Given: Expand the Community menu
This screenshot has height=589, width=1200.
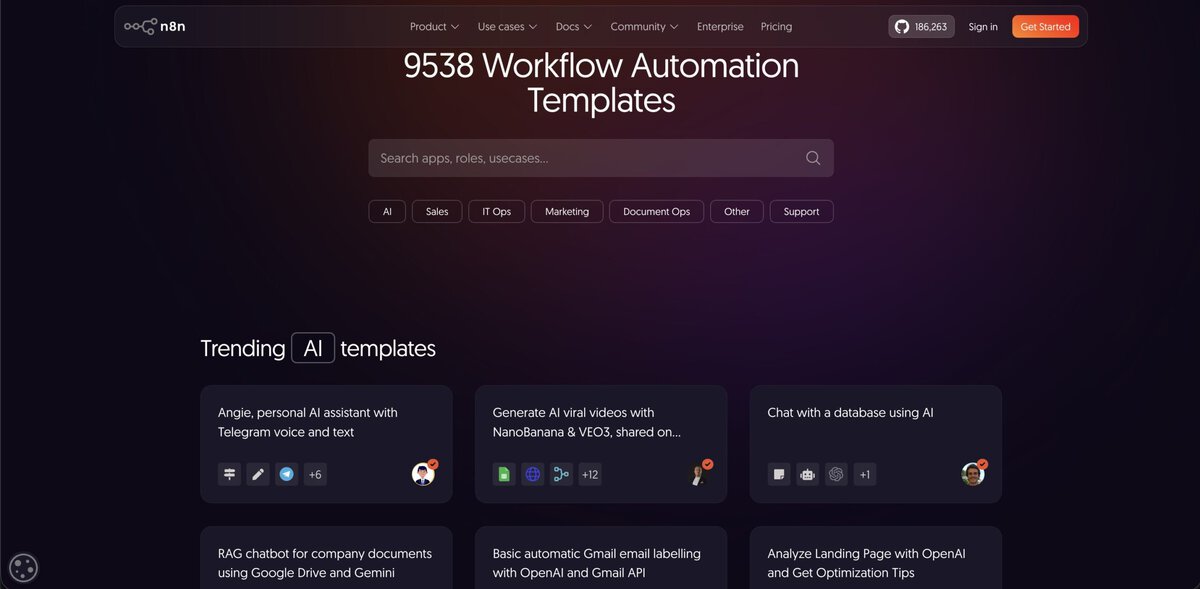Looking at the screenshot, I should [x=644, y=27].
